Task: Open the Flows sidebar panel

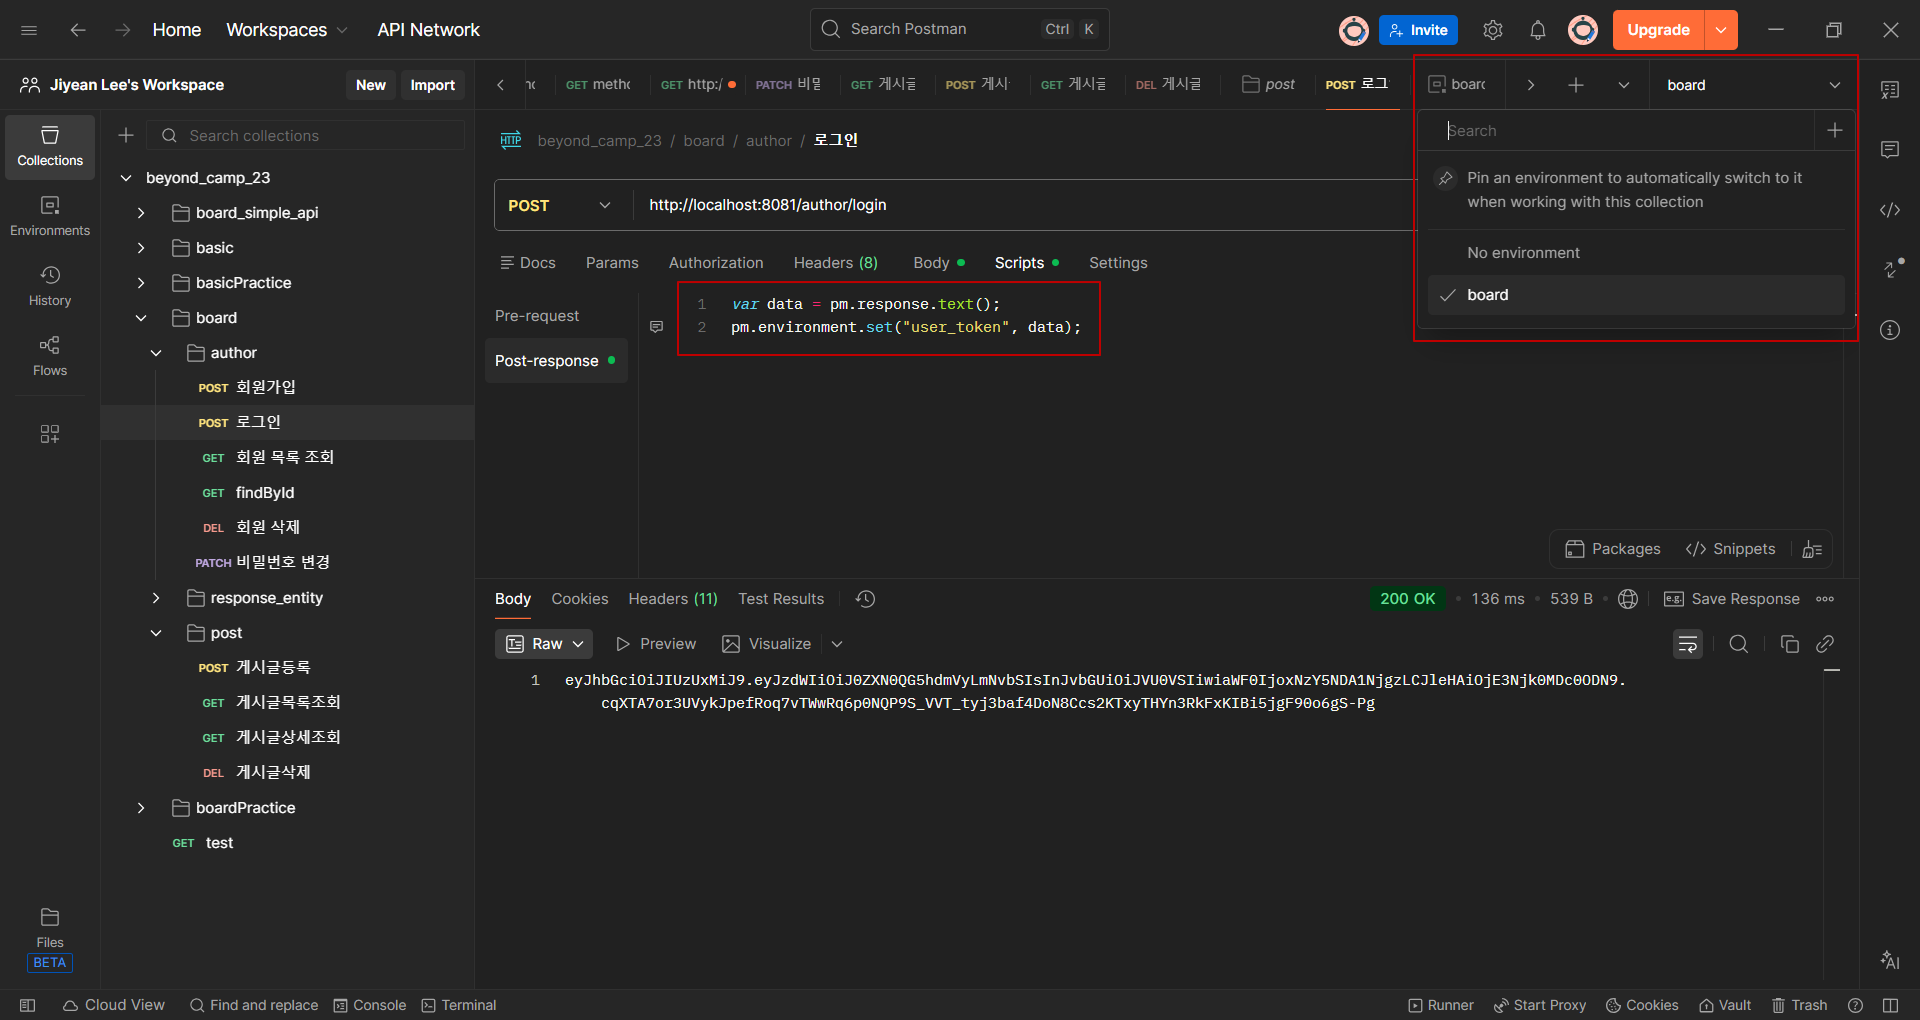Action: 50,356
